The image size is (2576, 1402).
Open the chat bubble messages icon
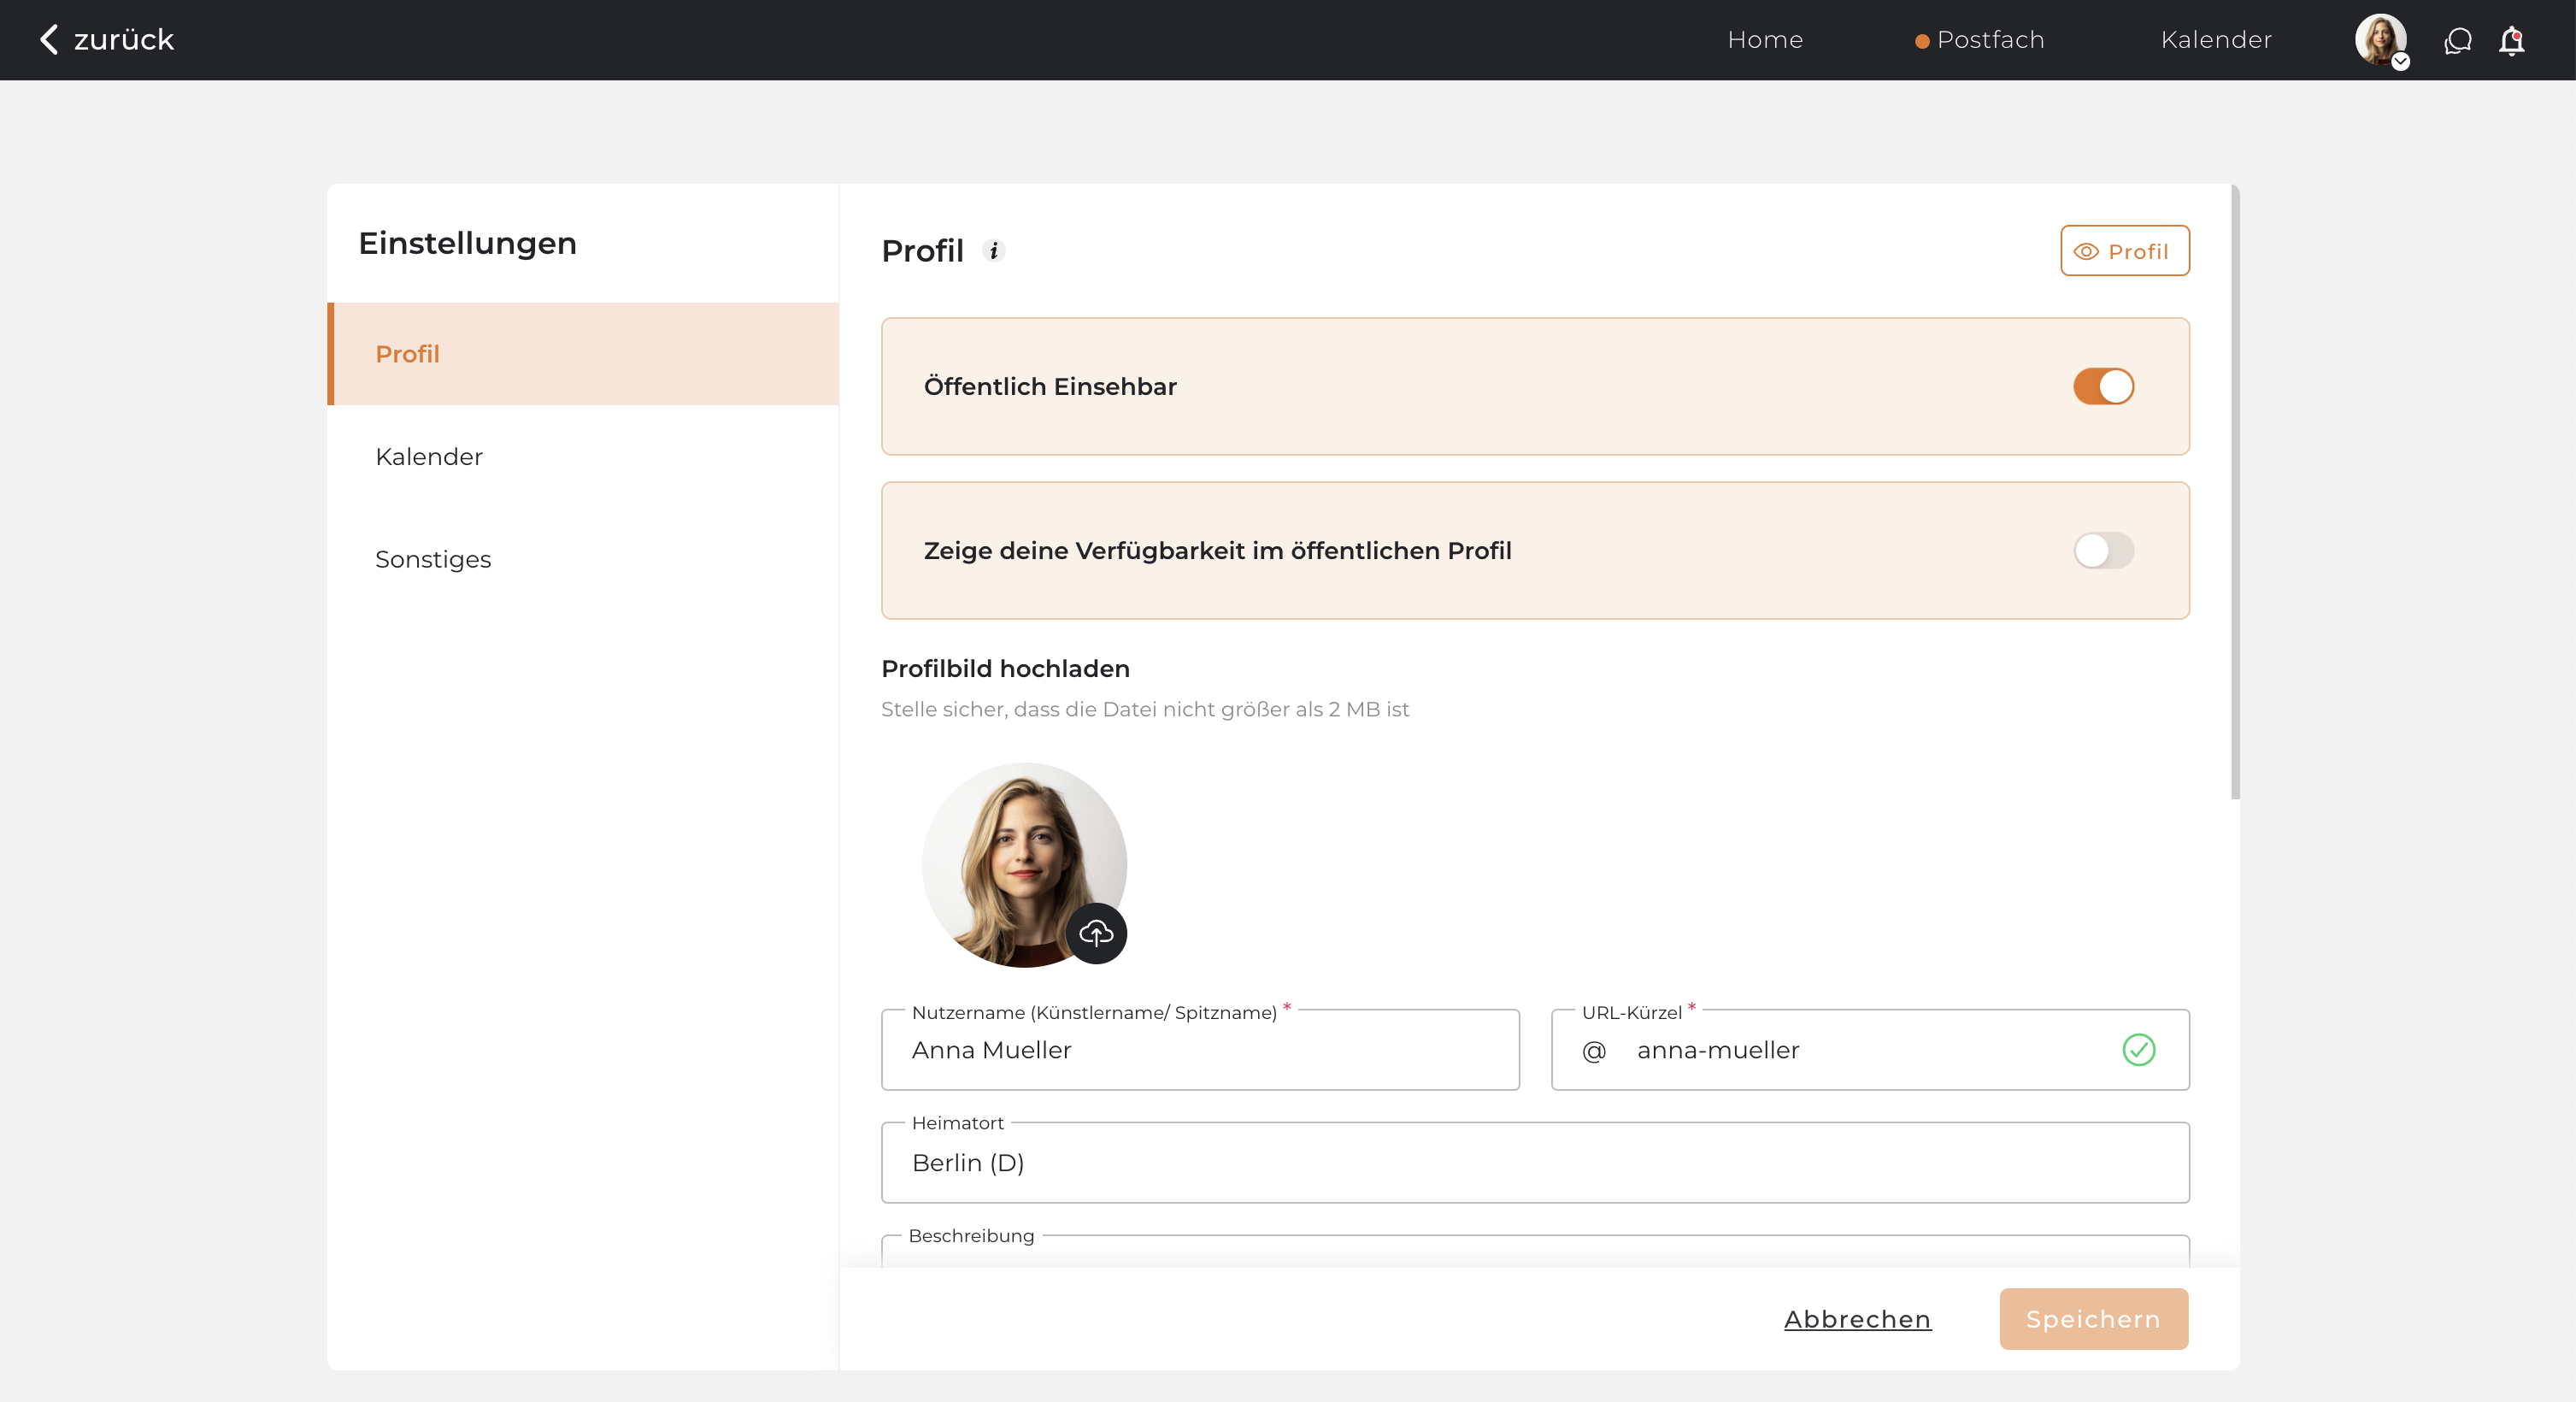point(2457,41)
